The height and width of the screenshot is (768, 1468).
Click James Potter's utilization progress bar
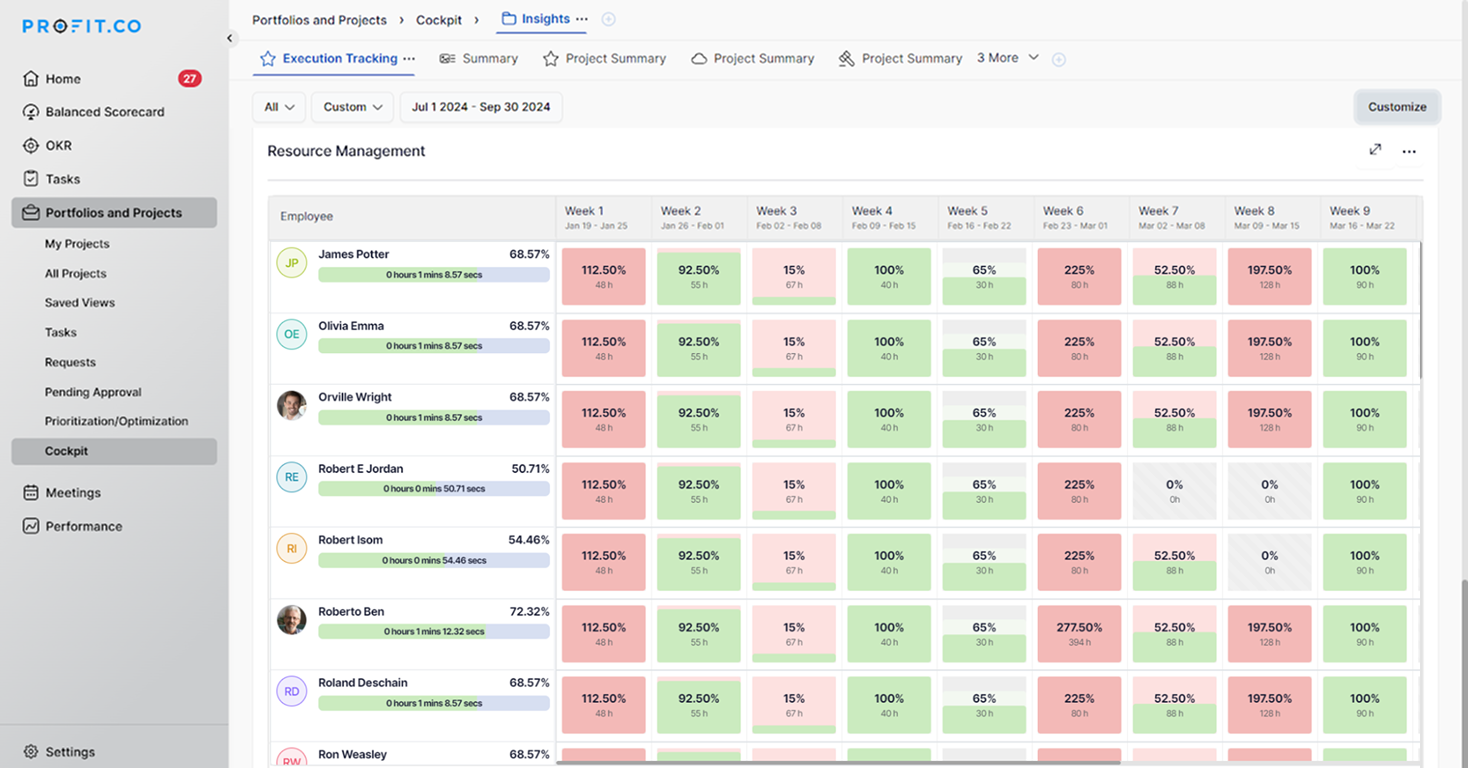click(x=433, y=275)
